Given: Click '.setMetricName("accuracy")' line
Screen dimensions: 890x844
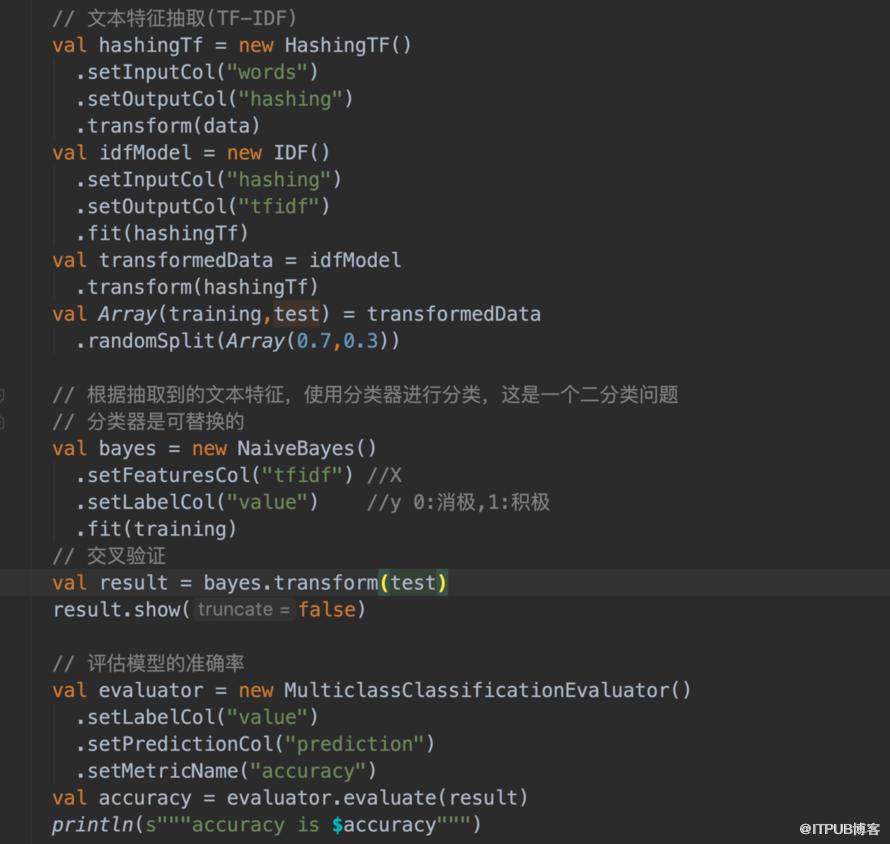Looking at the screenshot, I should point(226,771).
